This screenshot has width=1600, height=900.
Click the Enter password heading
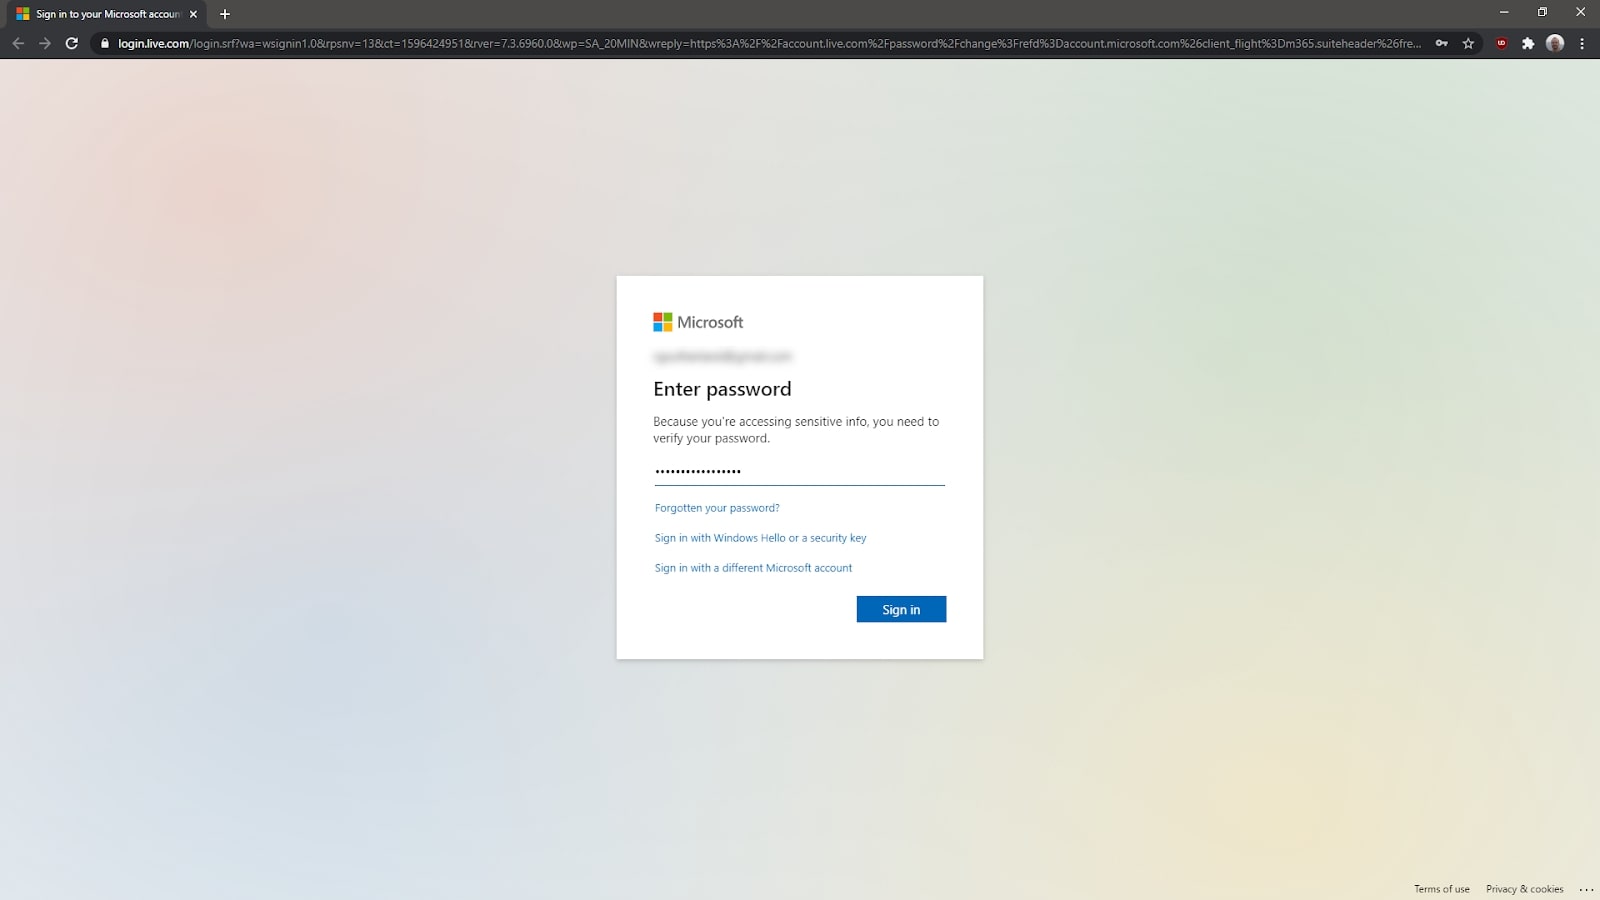point(722,389)
